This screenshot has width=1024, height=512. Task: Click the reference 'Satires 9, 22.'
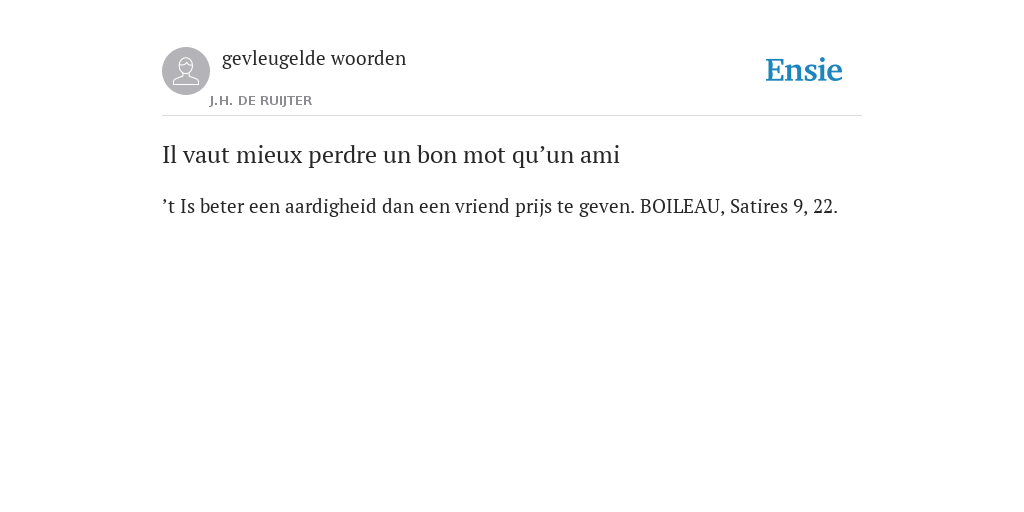[x=784, y=206]
